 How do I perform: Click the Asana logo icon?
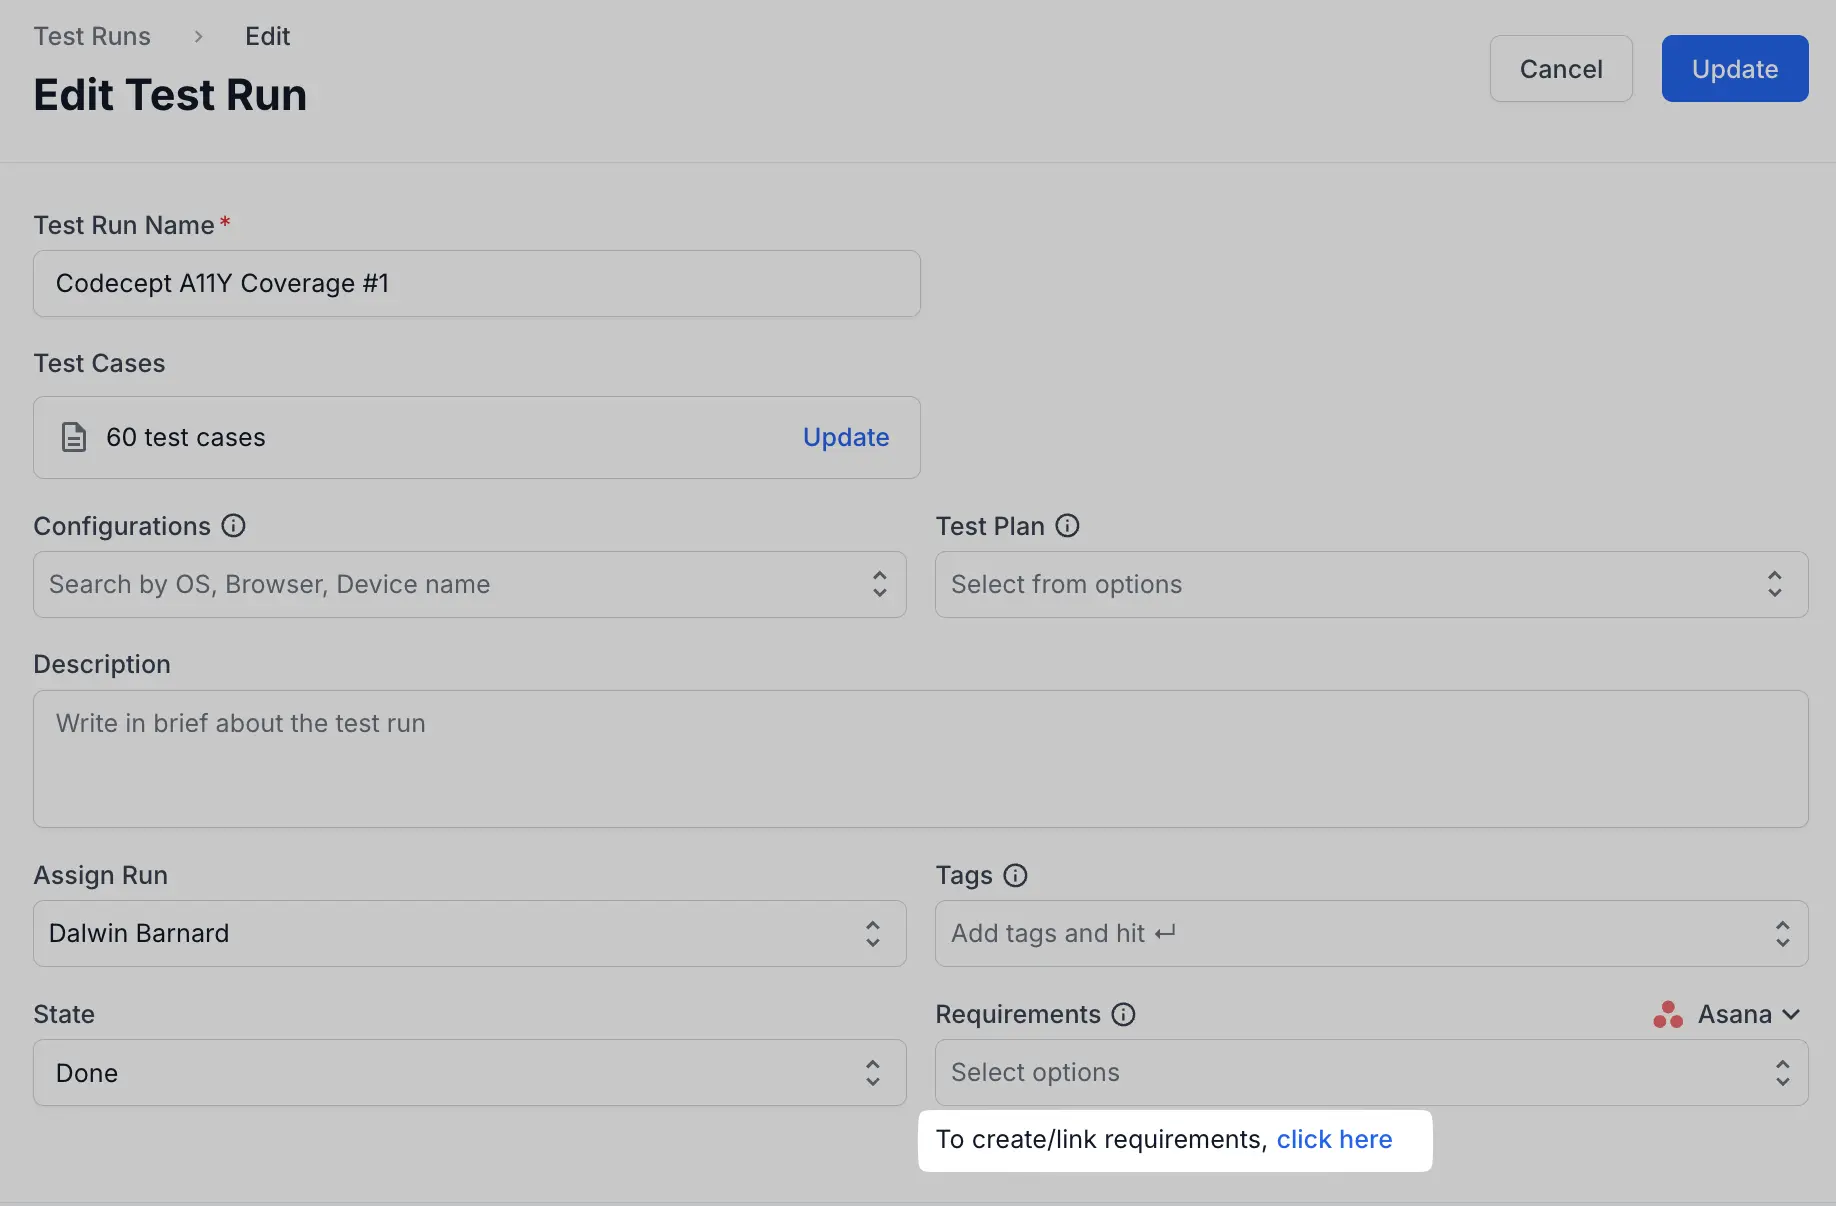click(x=1667, y=1015)
